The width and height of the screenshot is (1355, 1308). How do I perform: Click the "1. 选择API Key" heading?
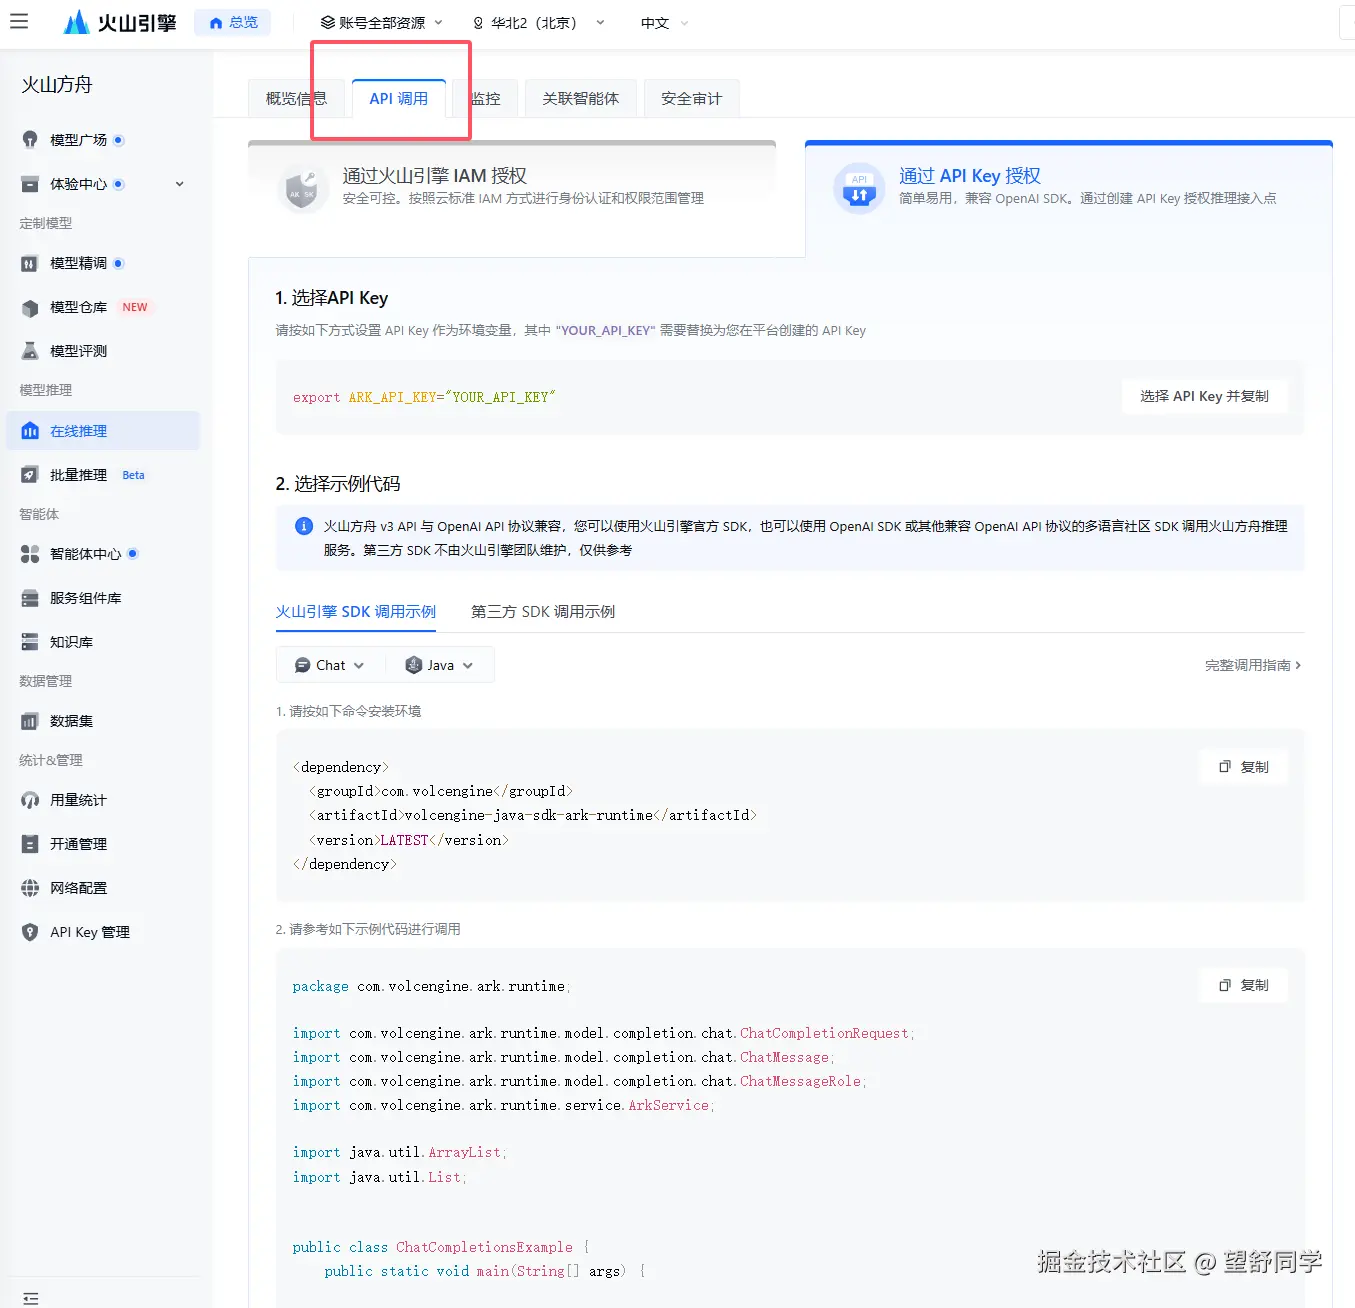(x=332, y=298)
